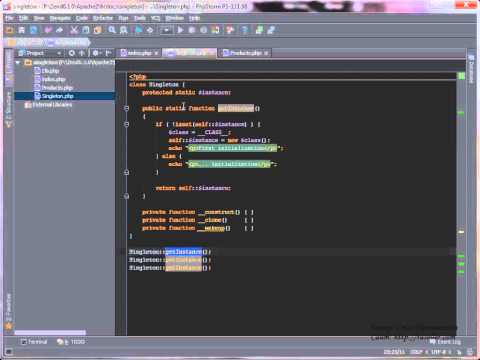480x360 pixels.
Task: Close the index.php tab
Action: [156, 53]
